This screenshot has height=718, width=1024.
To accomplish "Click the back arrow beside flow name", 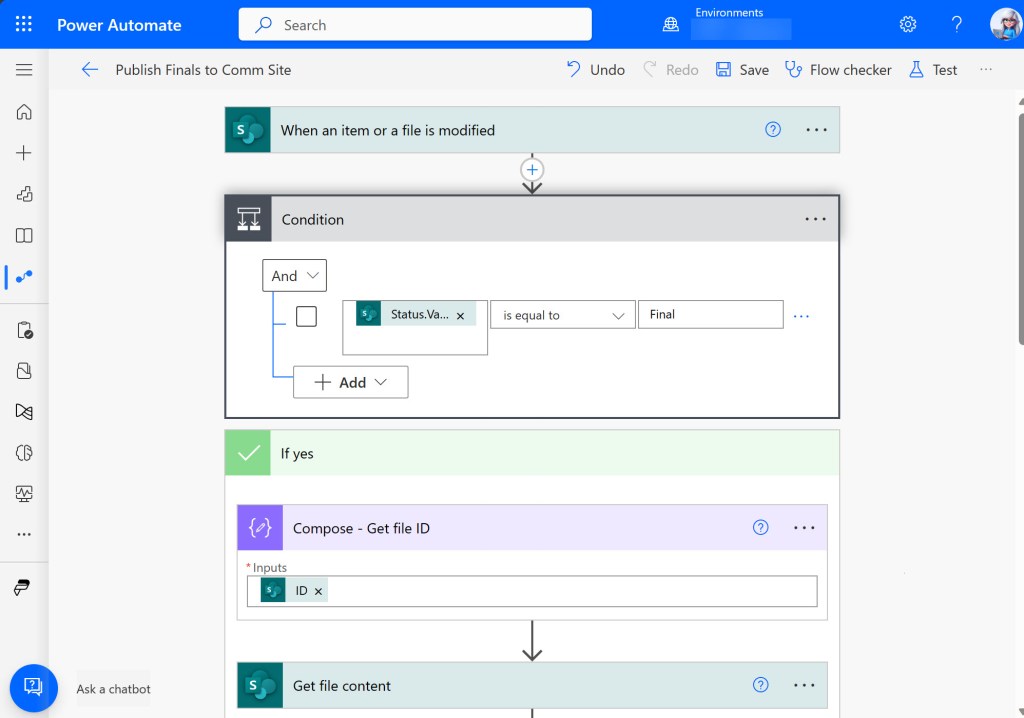I will pos(90,69).
